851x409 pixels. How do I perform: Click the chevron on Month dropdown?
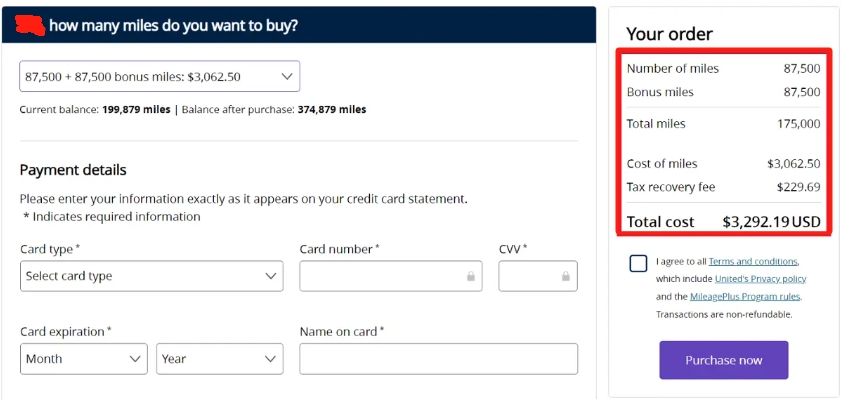(x=135, y=359)
